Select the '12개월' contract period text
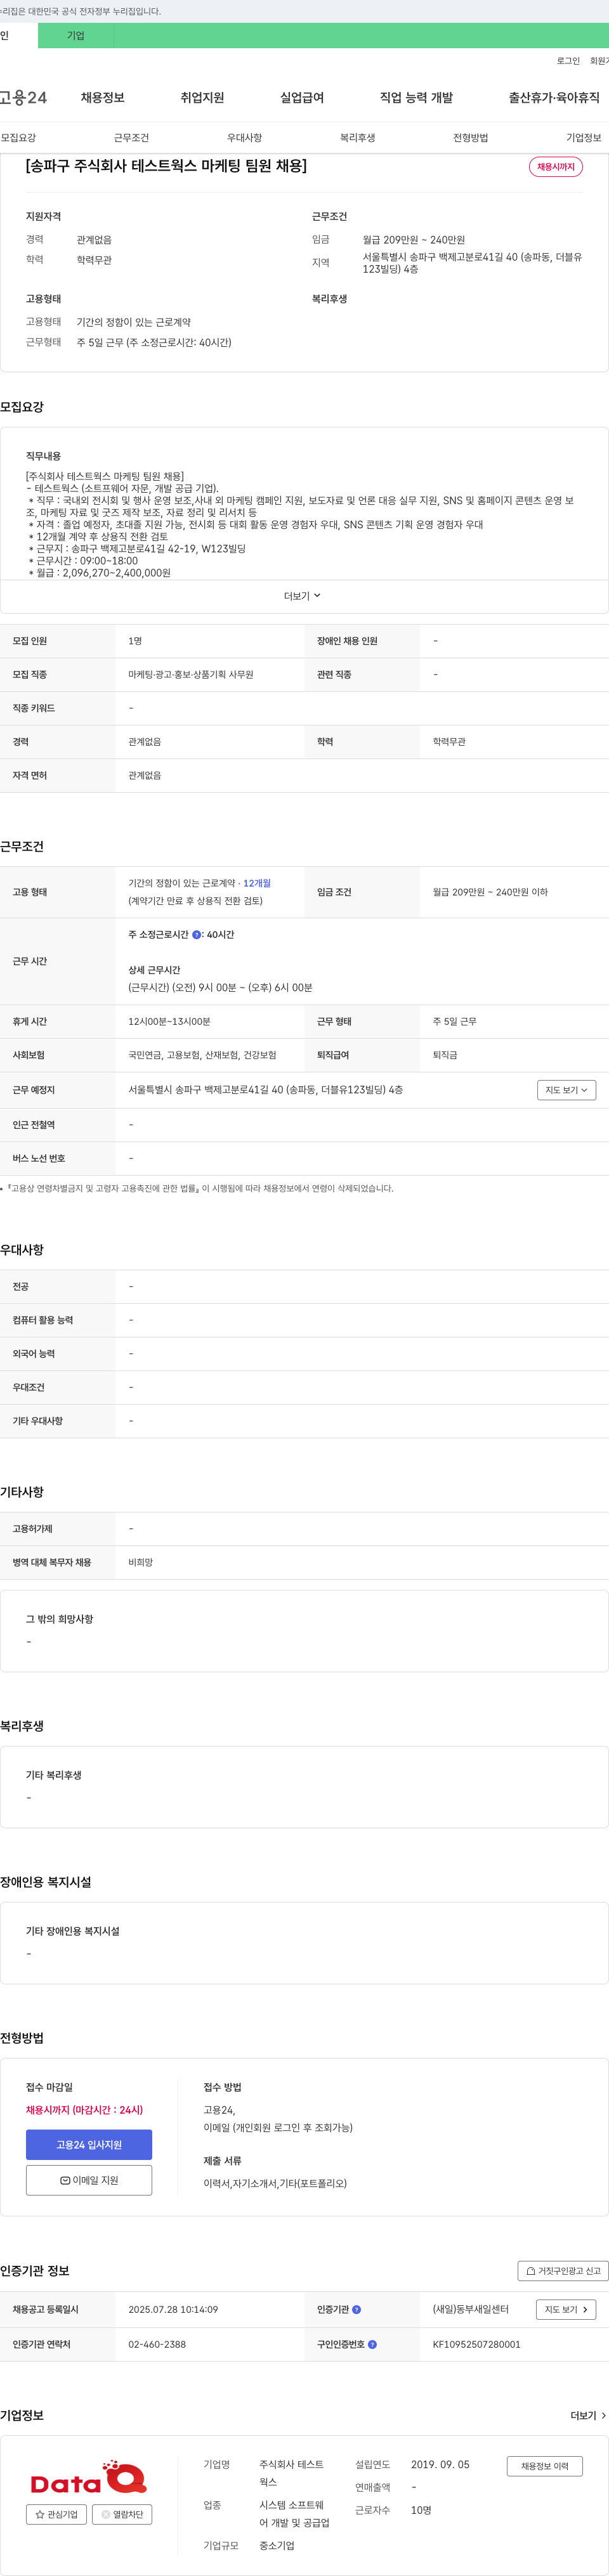 tap(257, 884)
